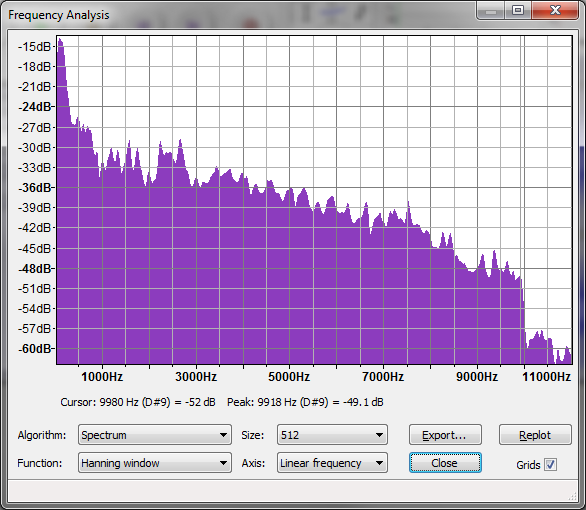Toggle the Grids checkbox
The height and width of the screenshot is (510, 586).
(550, 464)
